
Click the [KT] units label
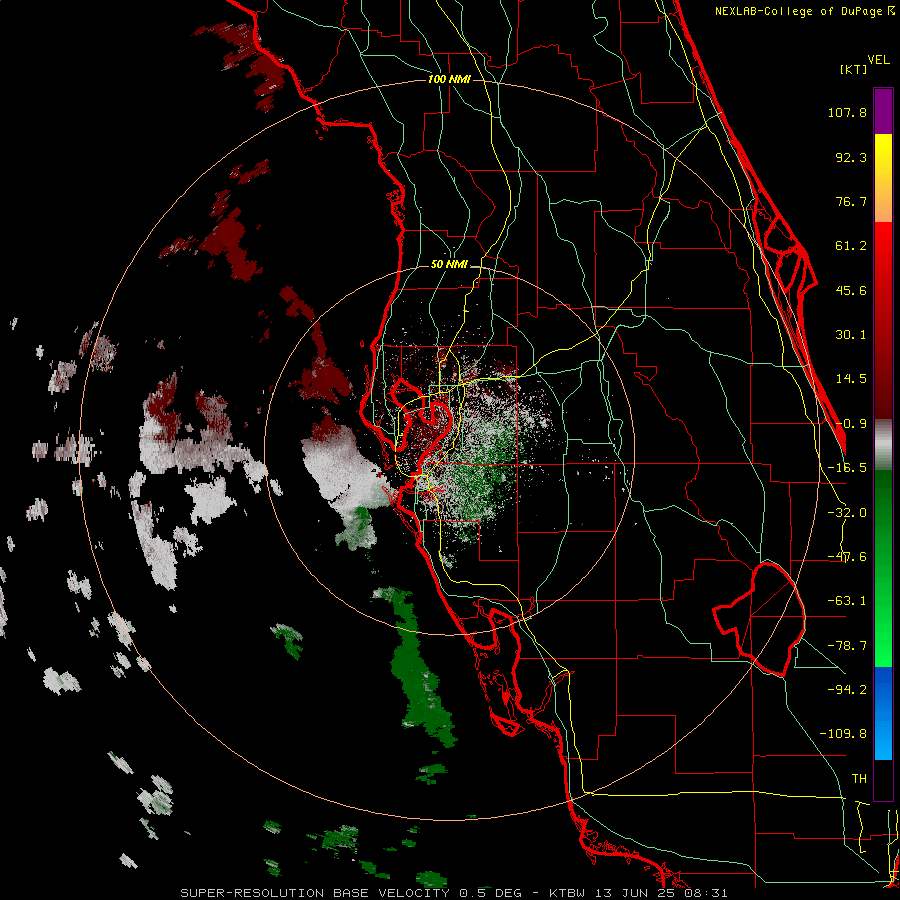point(854,69)
